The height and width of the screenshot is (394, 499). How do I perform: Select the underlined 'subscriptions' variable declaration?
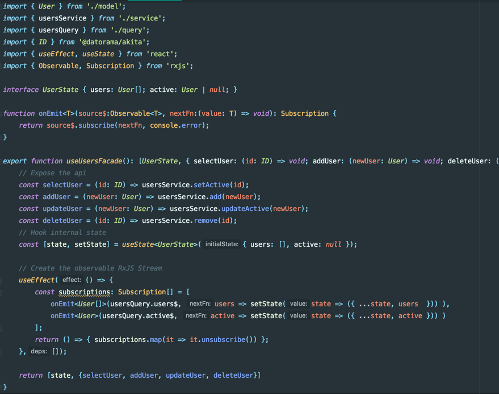84,292
